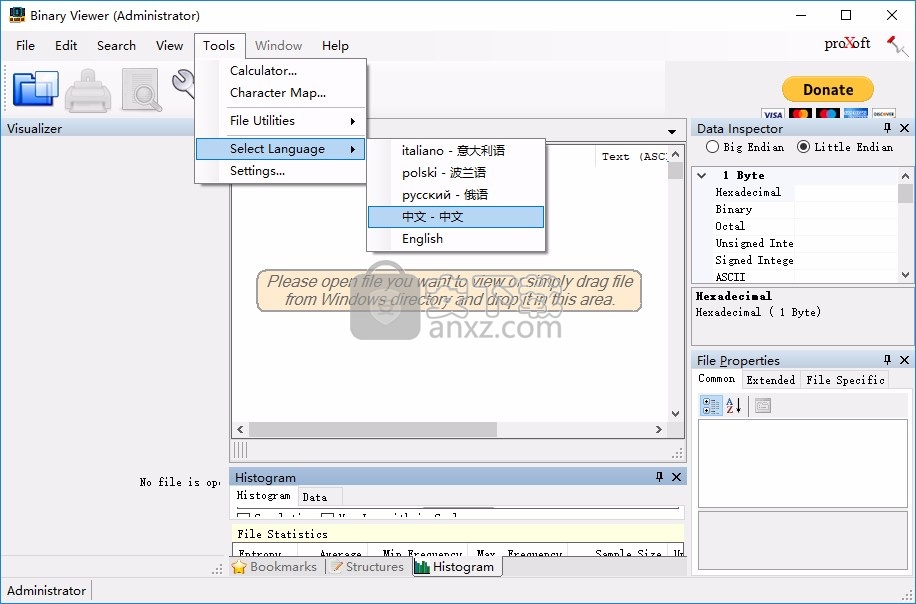This screenshot has height=604, width=916.
Task: Pin the File Properties panel
Action: pyautogui.click(x=887, y=360)
